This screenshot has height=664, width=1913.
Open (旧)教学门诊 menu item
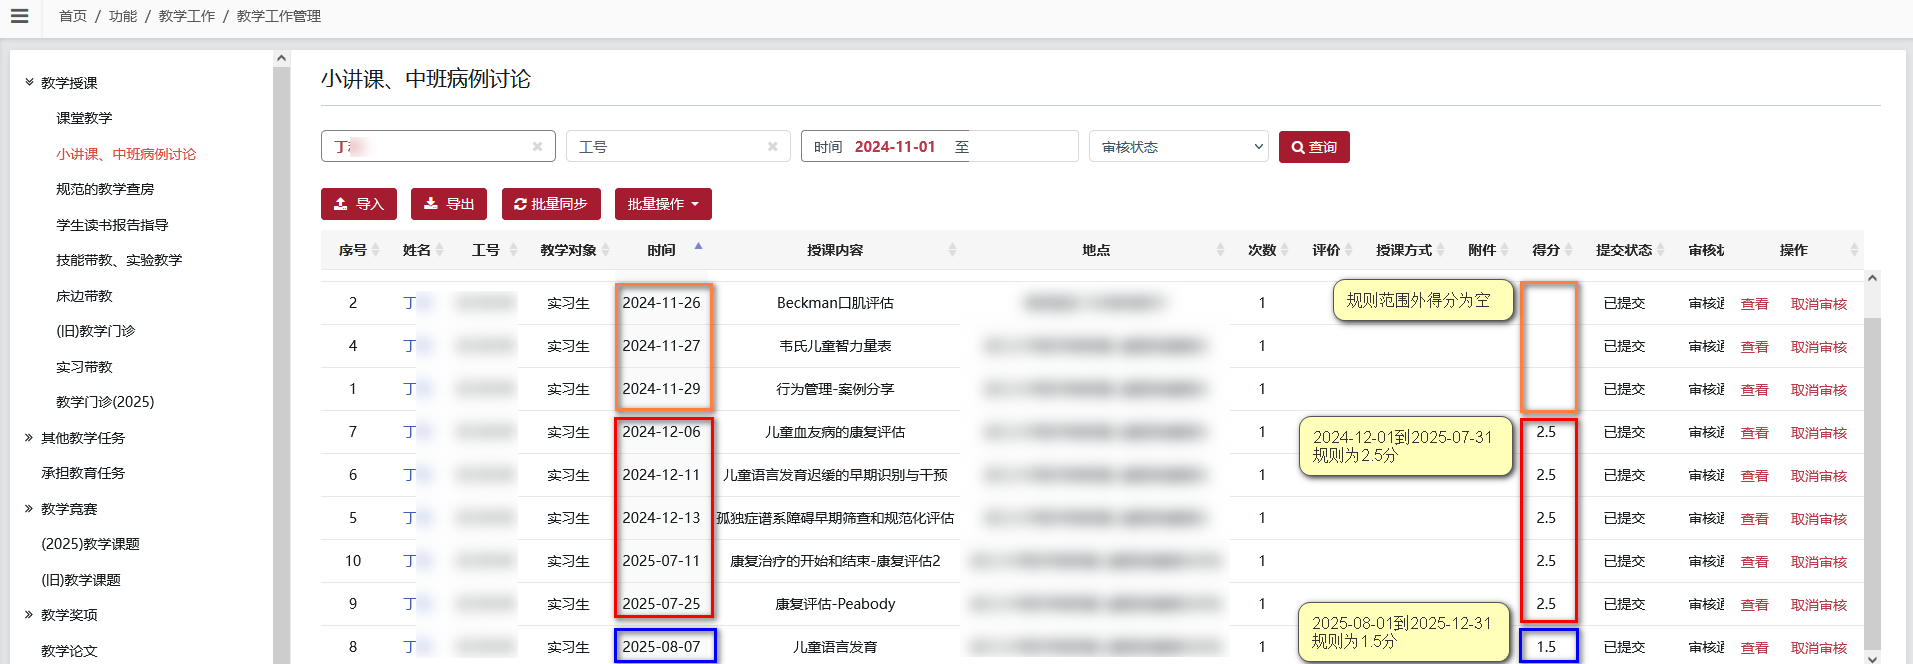95,331
